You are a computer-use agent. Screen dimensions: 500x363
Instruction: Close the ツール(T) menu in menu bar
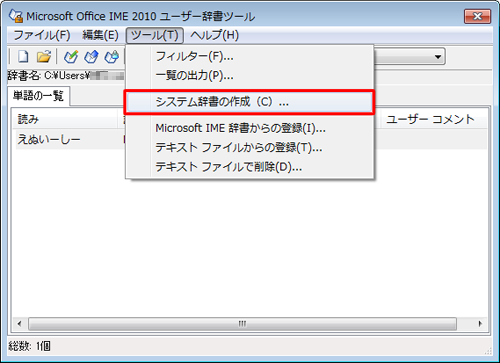pos(155,35)
